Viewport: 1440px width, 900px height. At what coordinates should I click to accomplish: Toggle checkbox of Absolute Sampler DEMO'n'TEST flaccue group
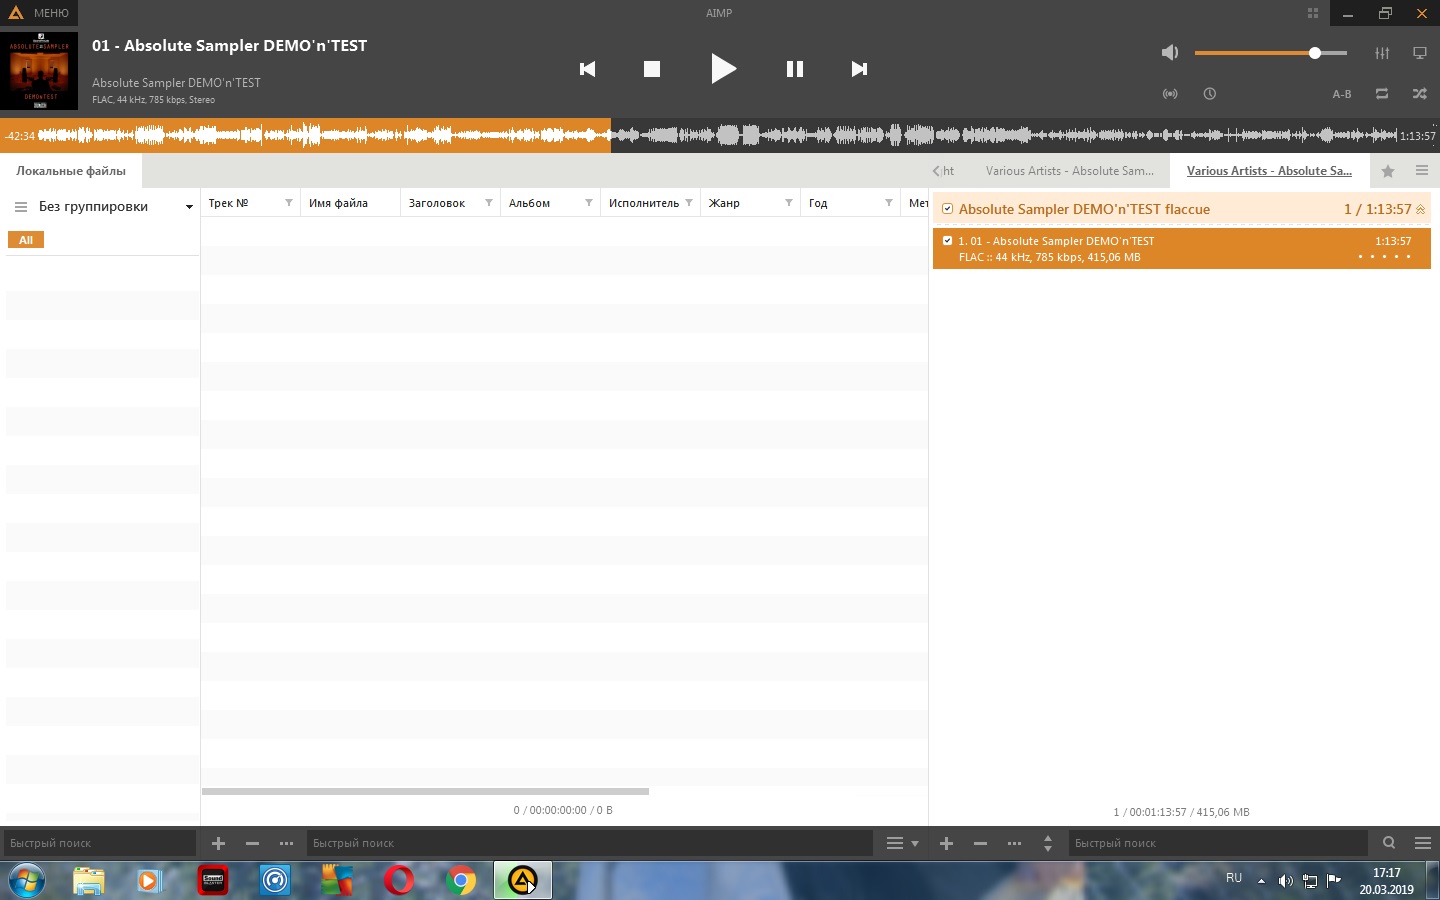[x=947, y=209]
